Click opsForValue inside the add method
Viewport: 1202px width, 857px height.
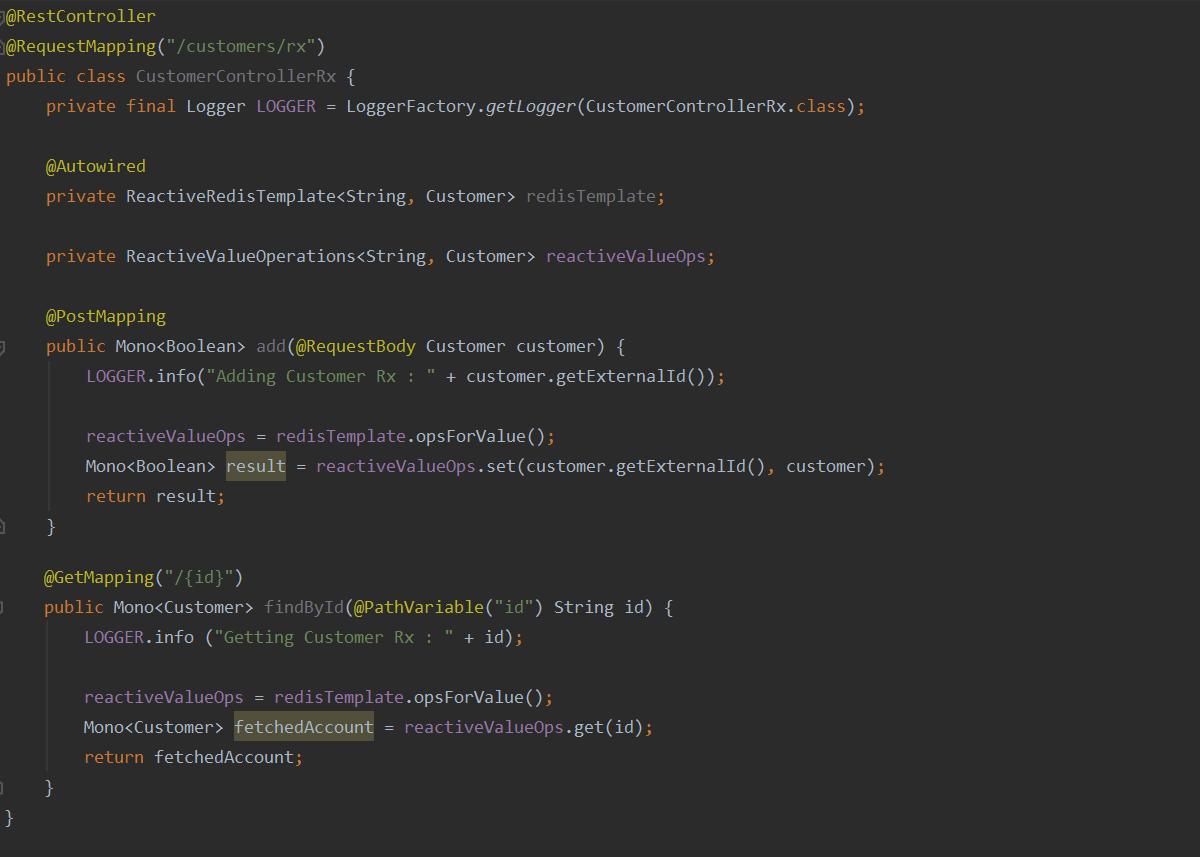(471, 436)
